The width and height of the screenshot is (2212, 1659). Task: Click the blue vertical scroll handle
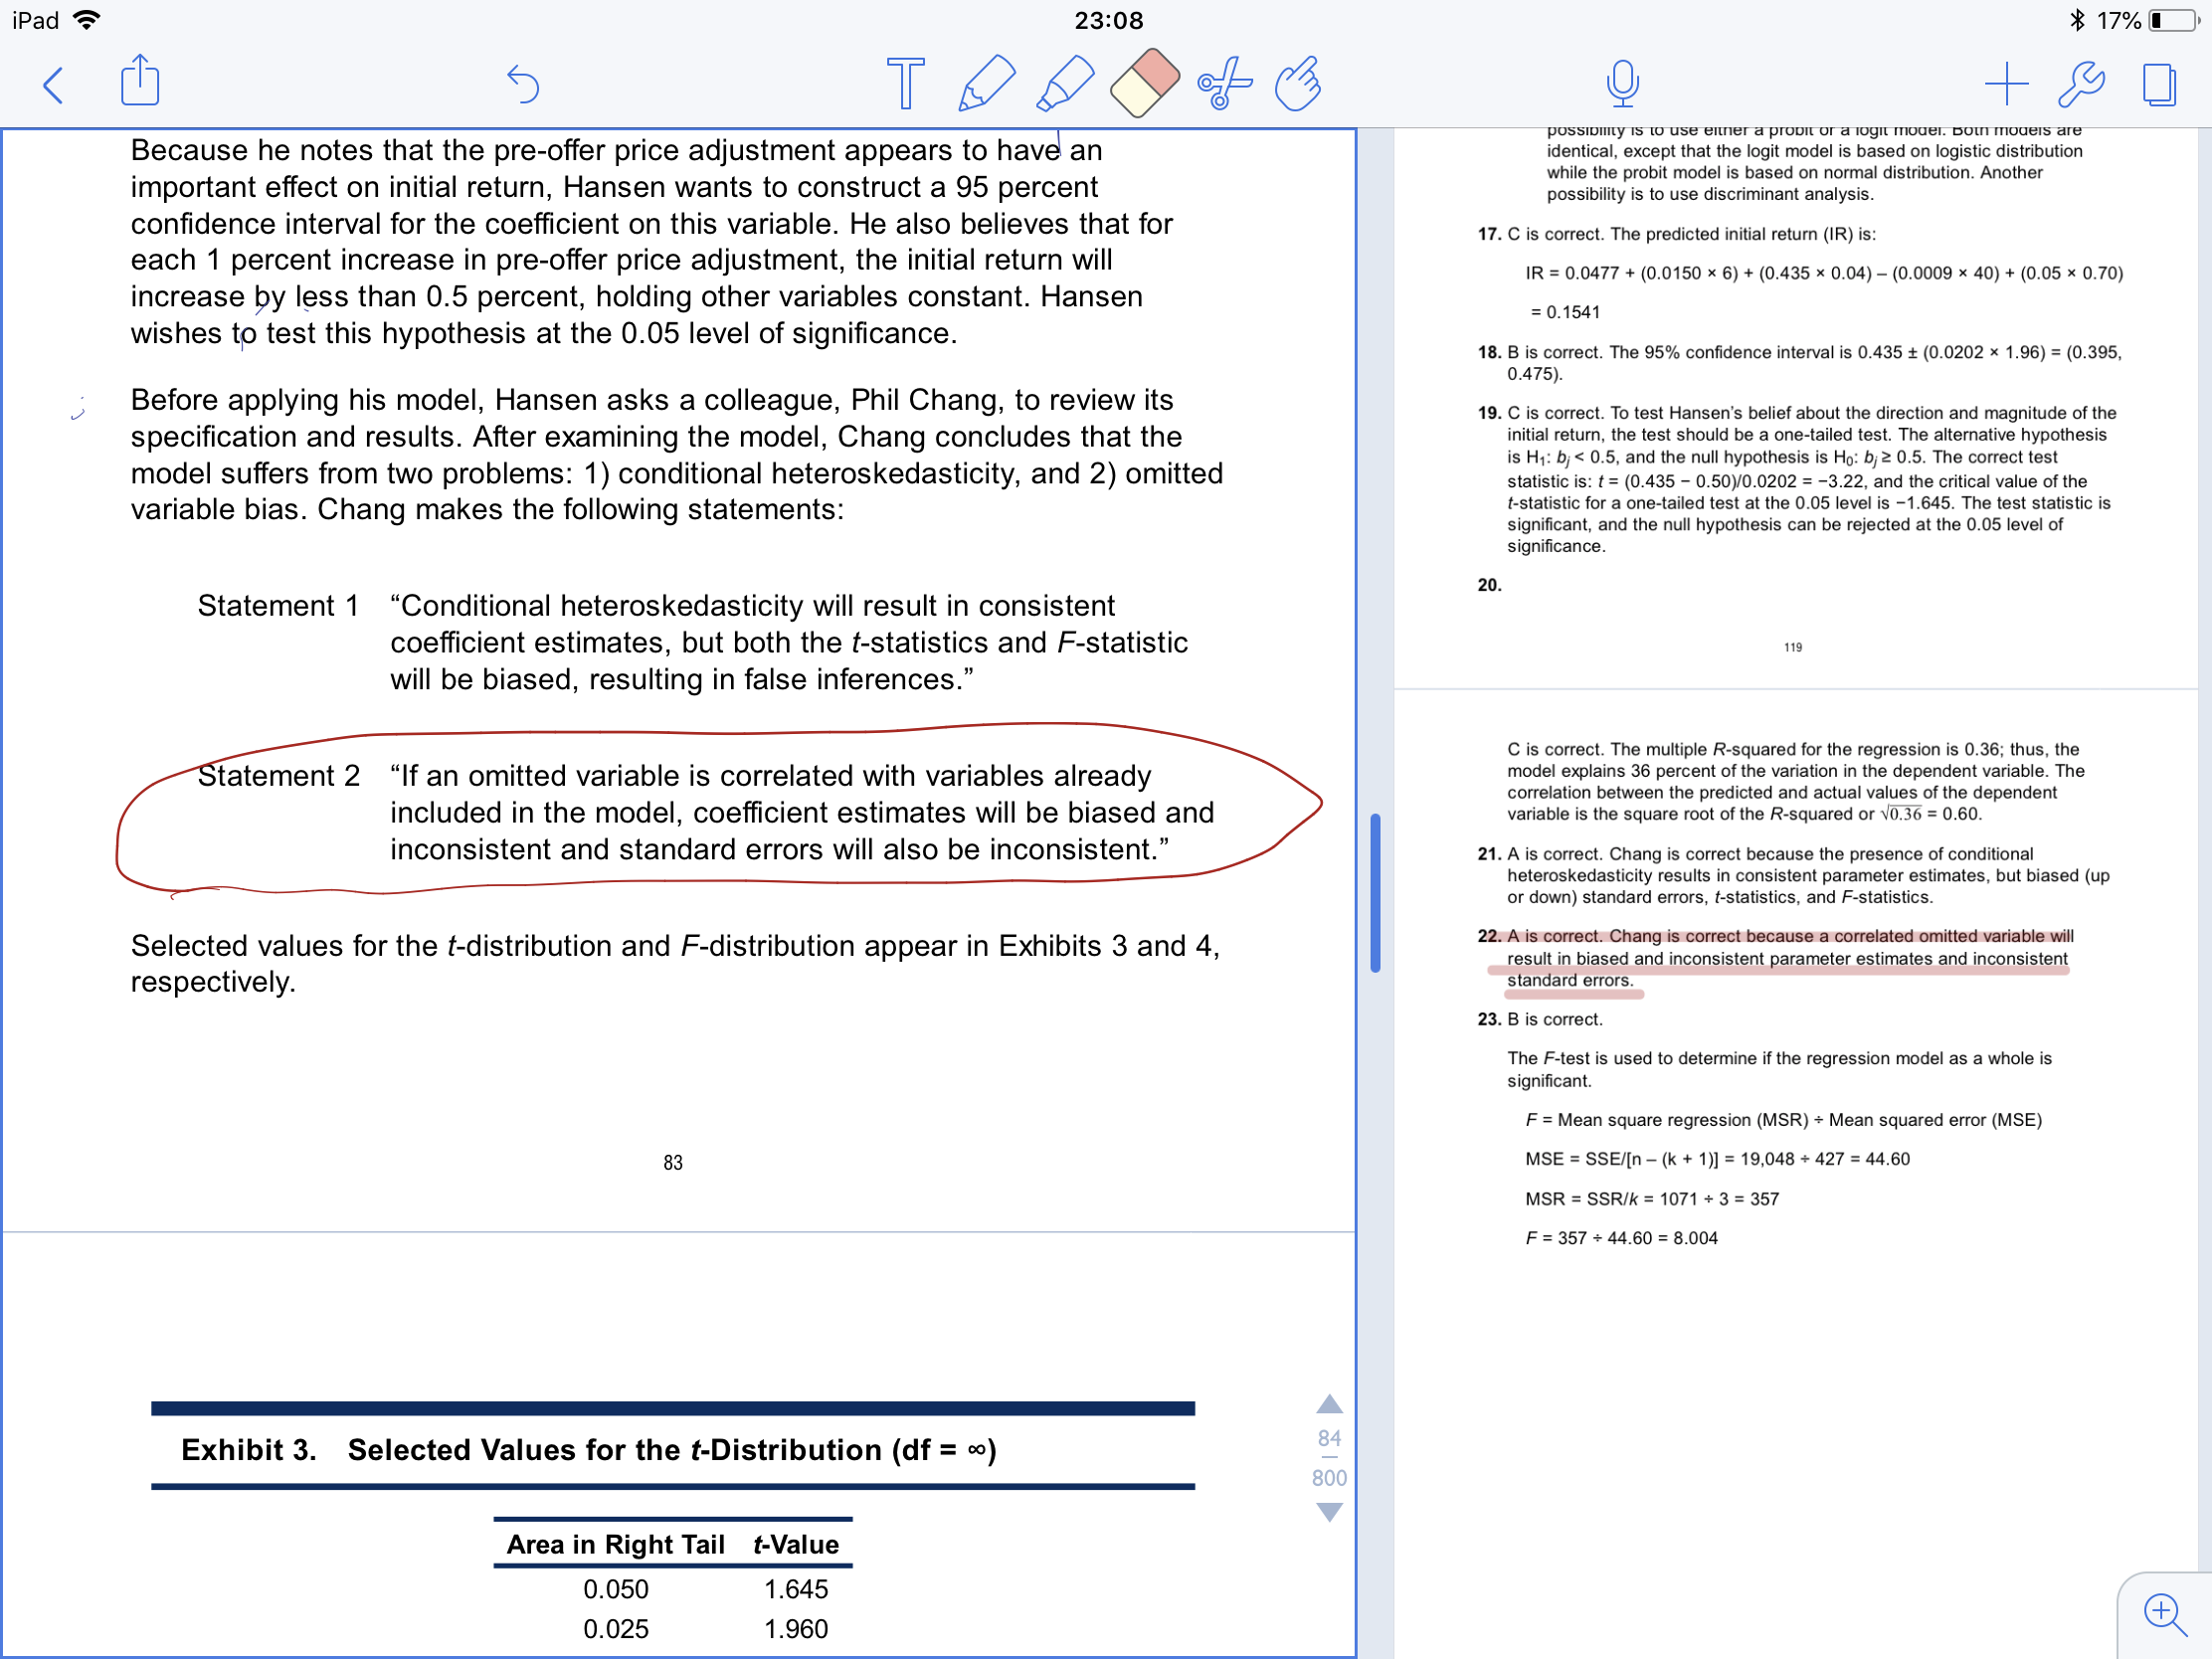click(x=1375, y=892)
